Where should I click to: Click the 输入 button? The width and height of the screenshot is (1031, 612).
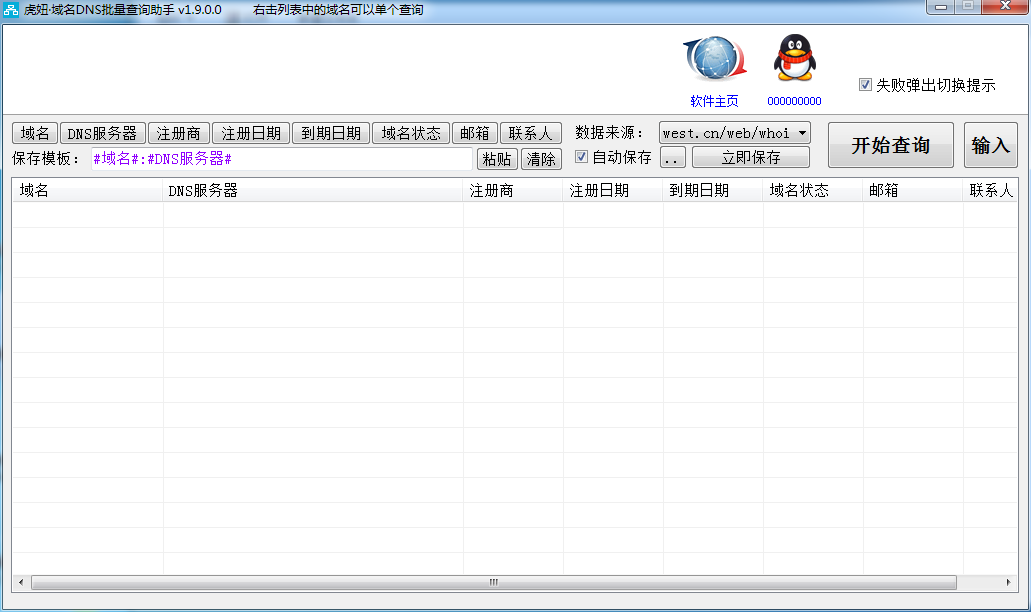(990, 145)
